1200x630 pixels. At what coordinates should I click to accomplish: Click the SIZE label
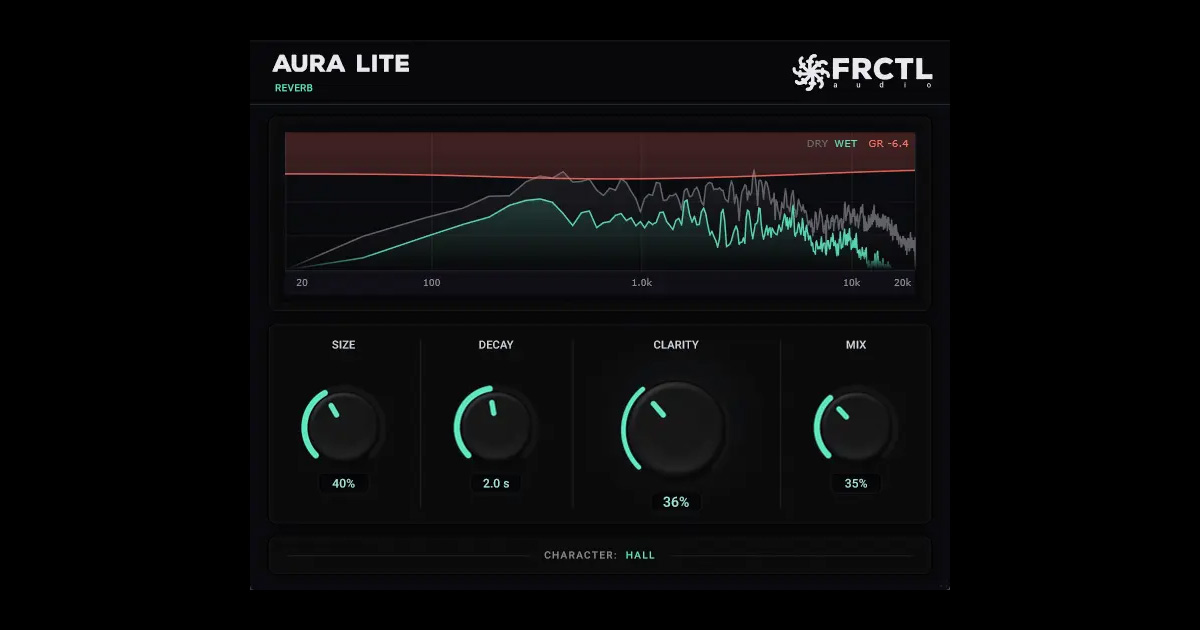(344, 345)
